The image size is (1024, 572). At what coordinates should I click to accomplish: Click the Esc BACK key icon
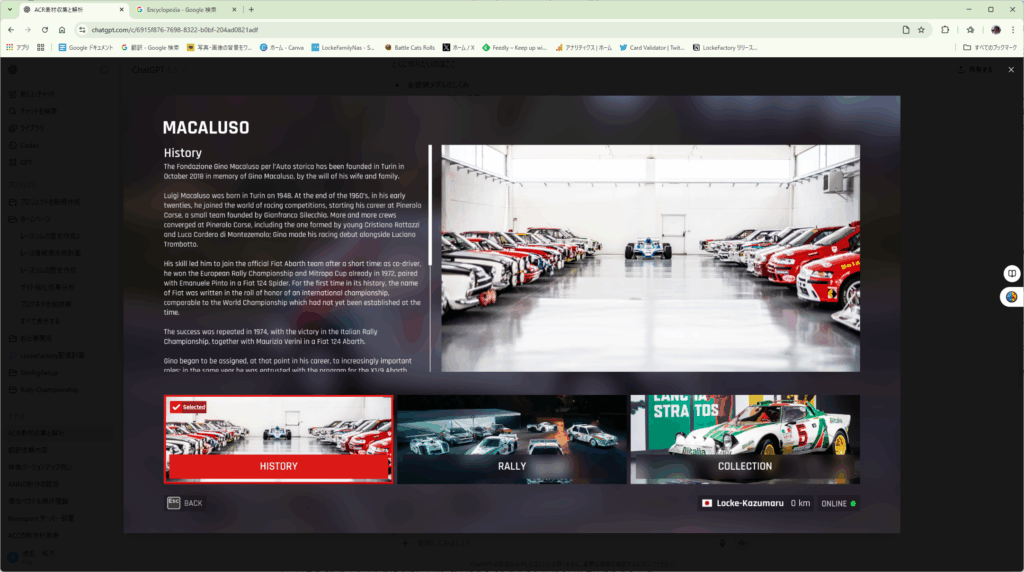[x=174, y=503]
